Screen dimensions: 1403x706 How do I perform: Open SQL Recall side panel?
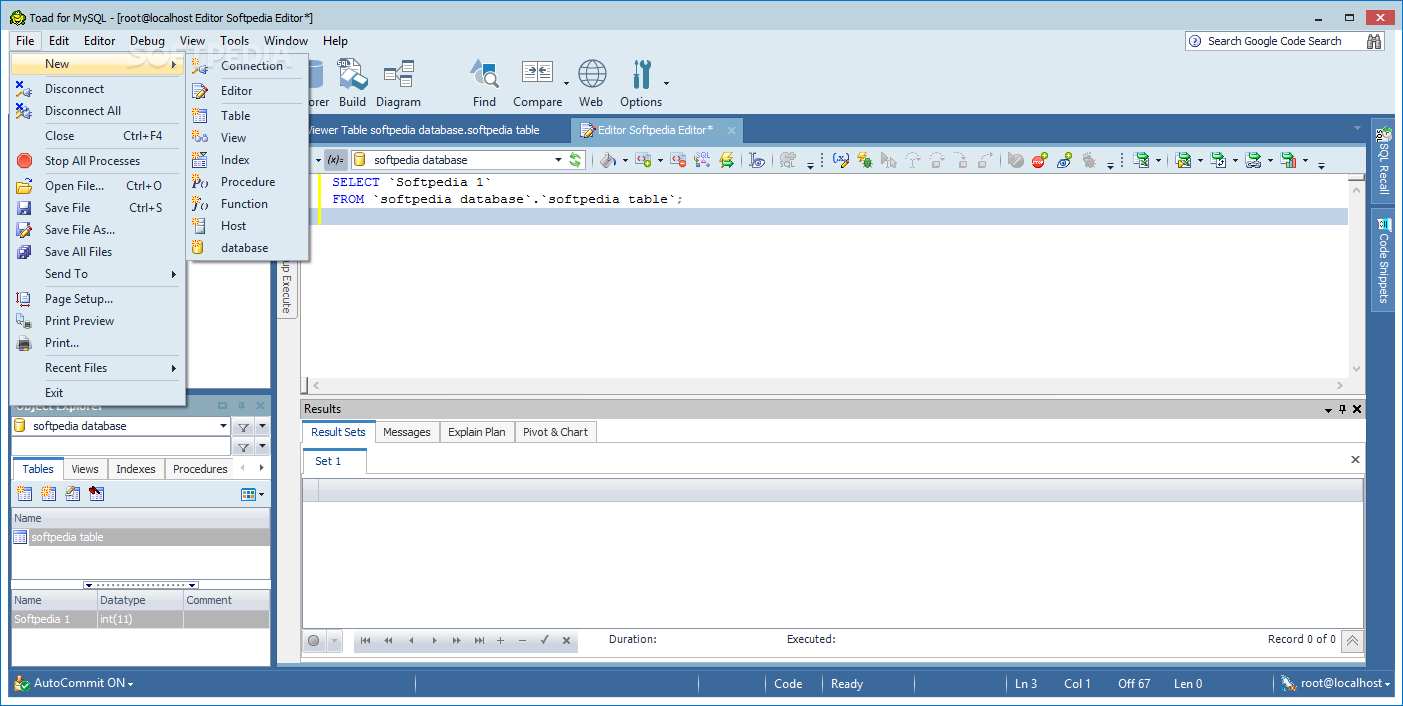click(x=1384, y=160)
